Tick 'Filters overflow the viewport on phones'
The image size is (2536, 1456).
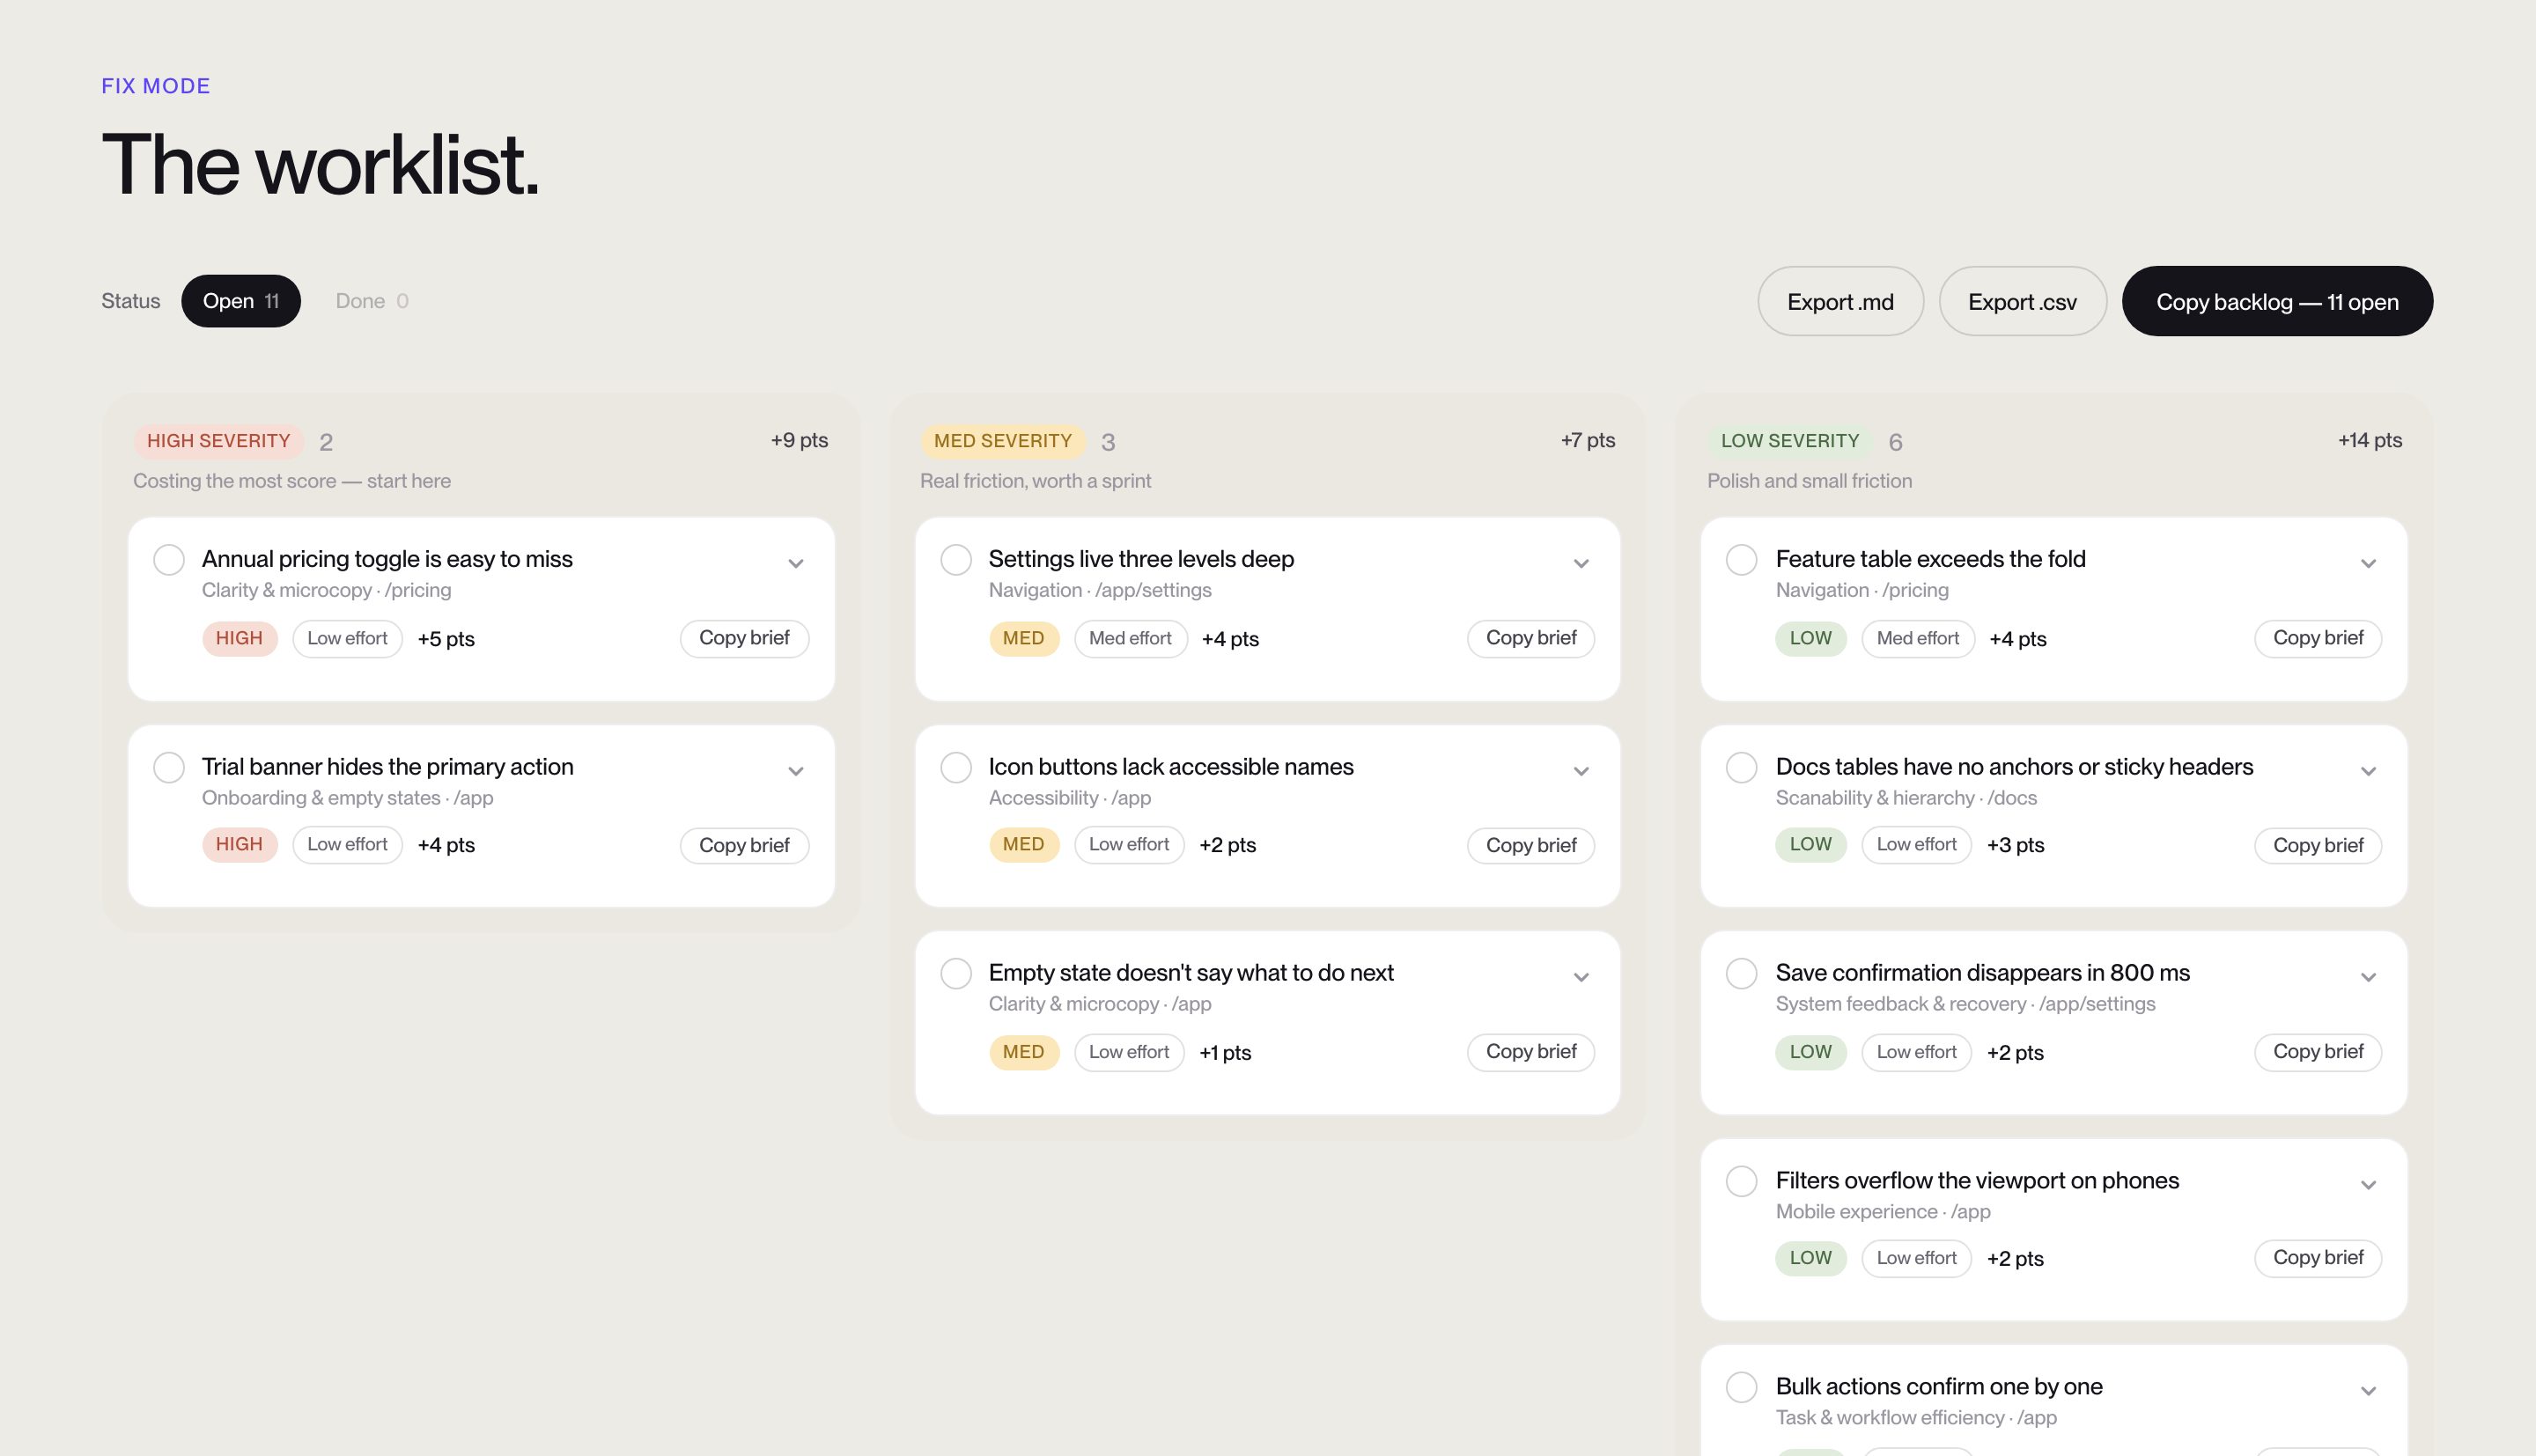coord(1742,1182)
